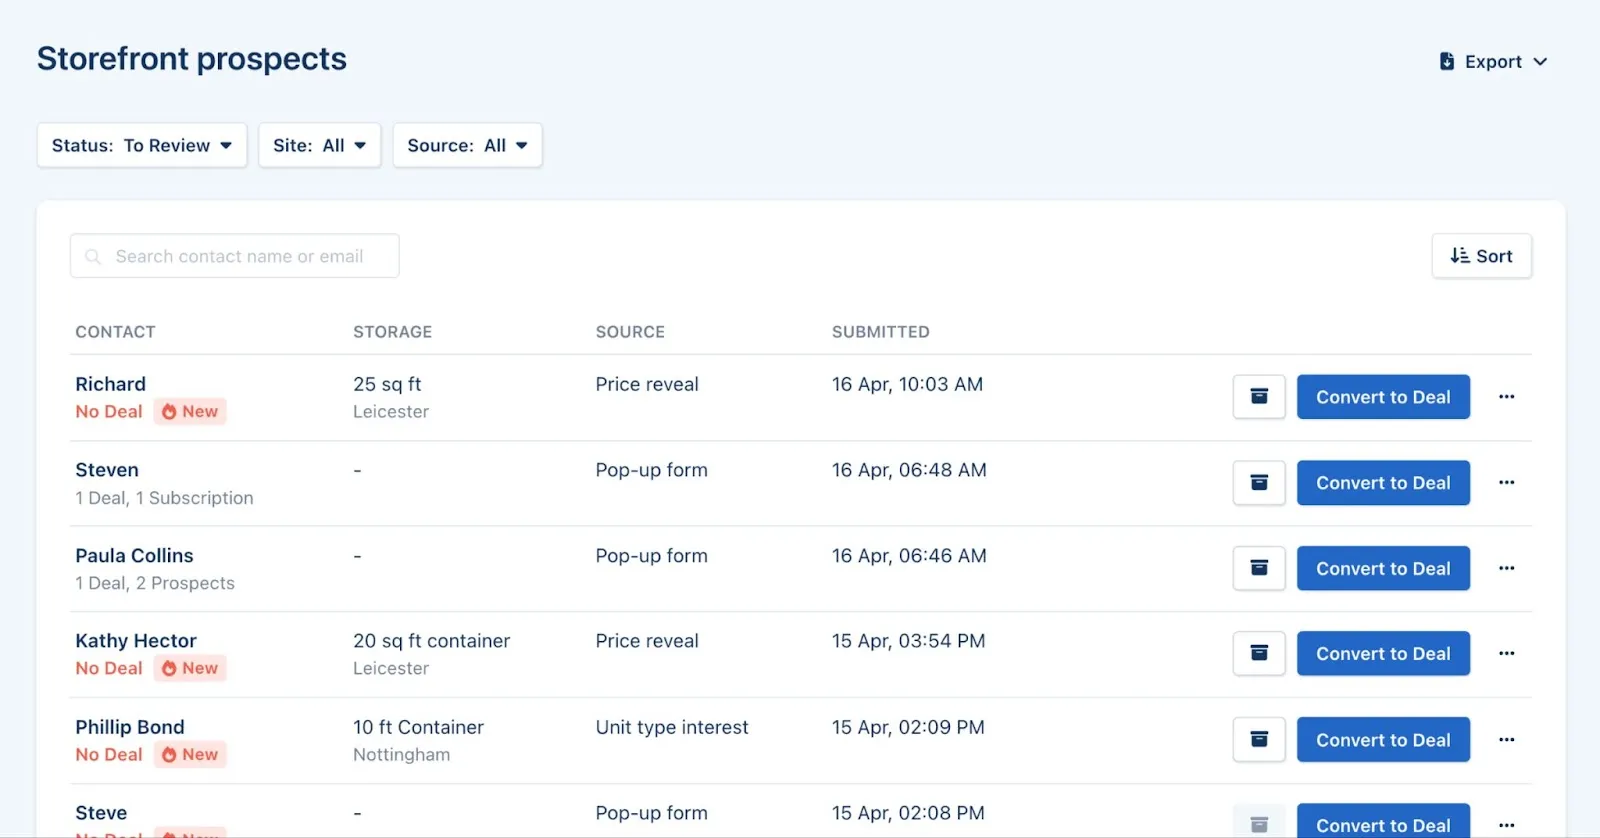Click 'No Deal' label under Richard
This screenshot has height=838, width=1600.
coord(109,412)
